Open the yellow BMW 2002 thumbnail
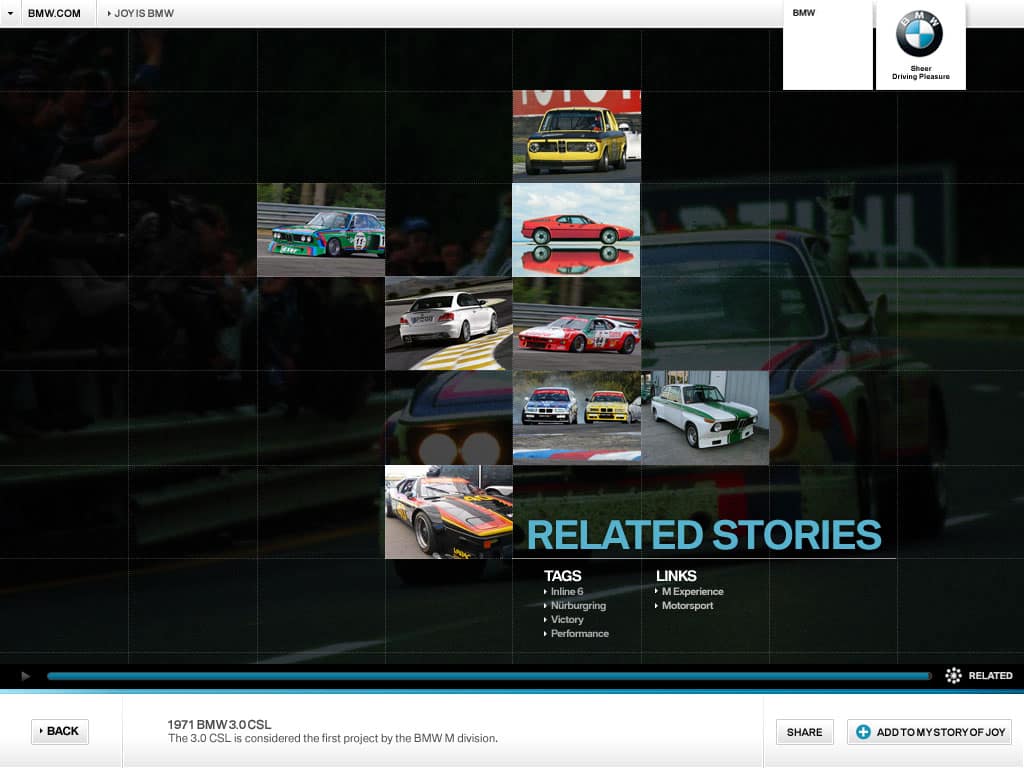 [576, 136]
